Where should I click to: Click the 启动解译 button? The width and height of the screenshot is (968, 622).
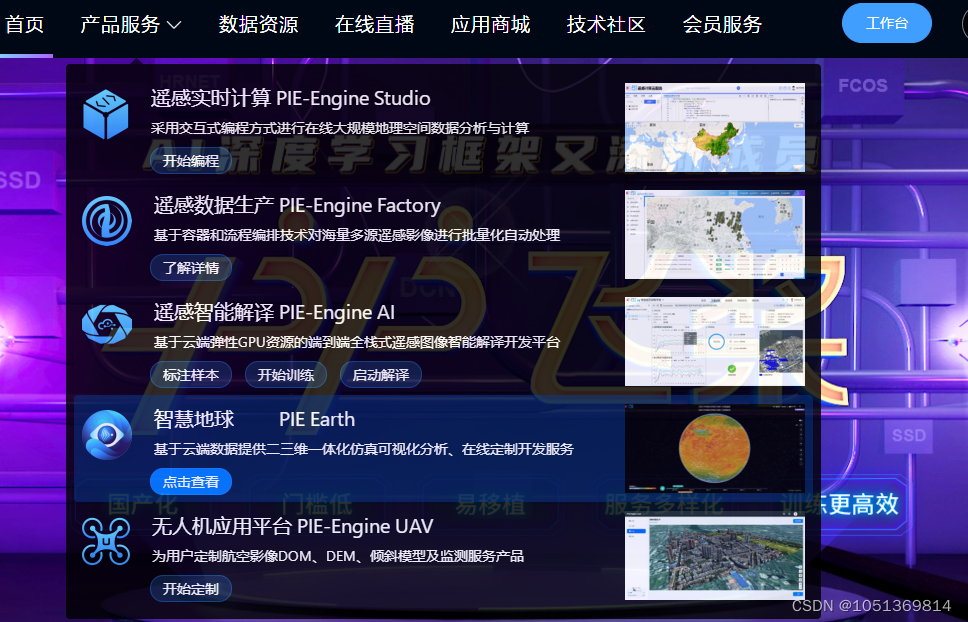(x=381, y=375)
